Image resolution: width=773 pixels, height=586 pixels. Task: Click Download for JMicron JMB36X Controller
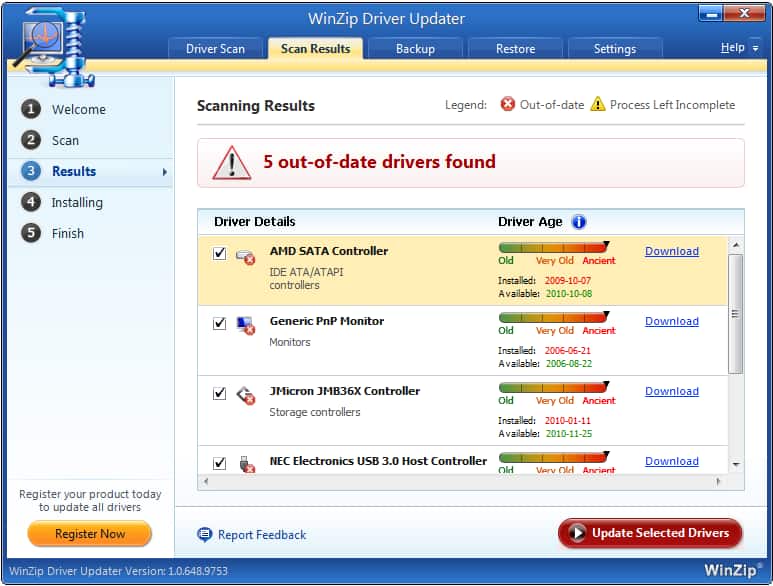672,391
